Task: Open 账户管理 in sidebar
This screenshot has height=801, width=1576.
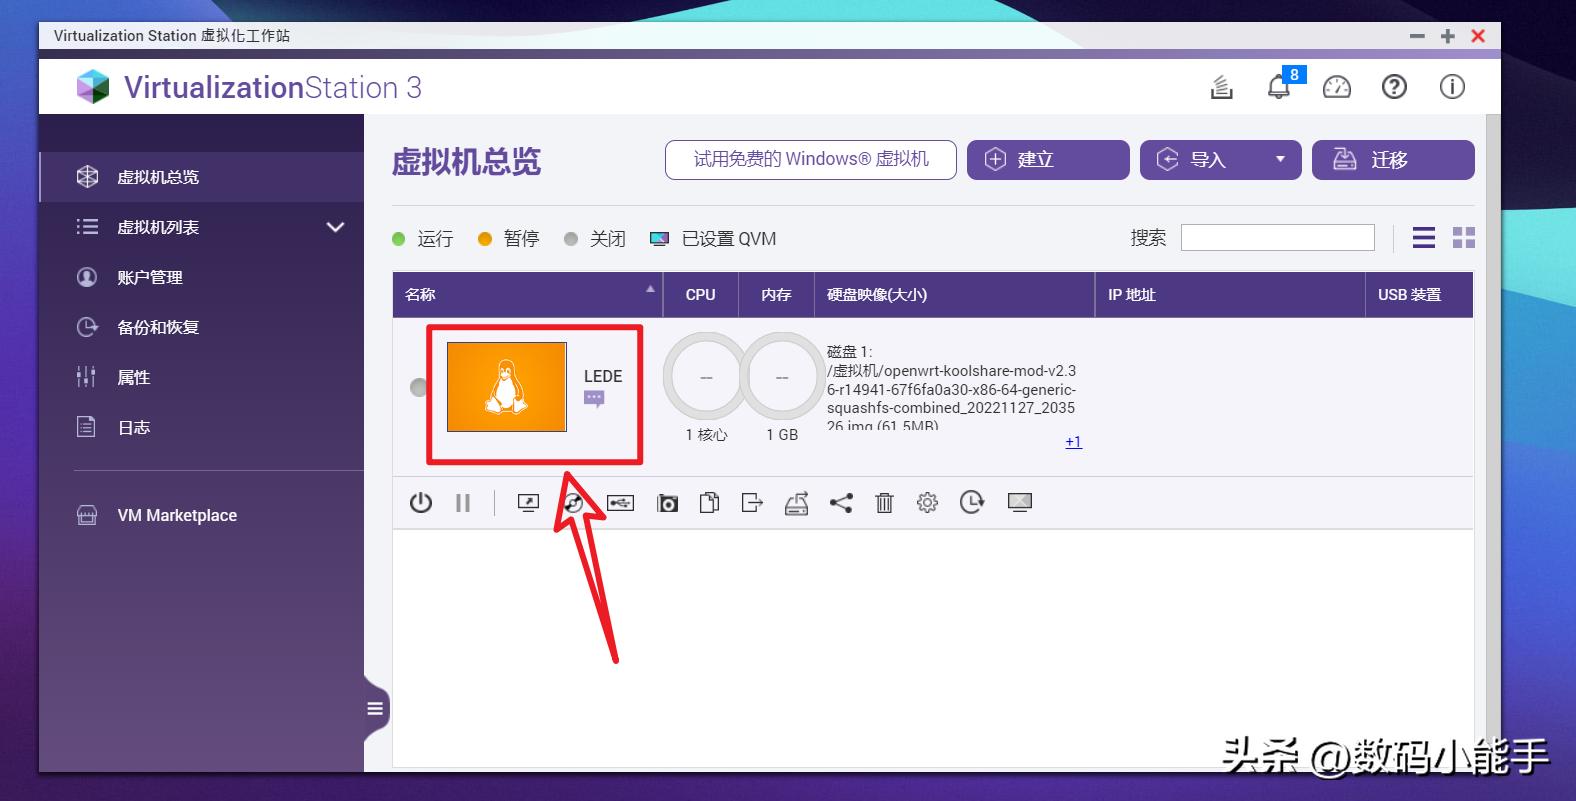Action: pyautogui.click(x=201, y=277)
